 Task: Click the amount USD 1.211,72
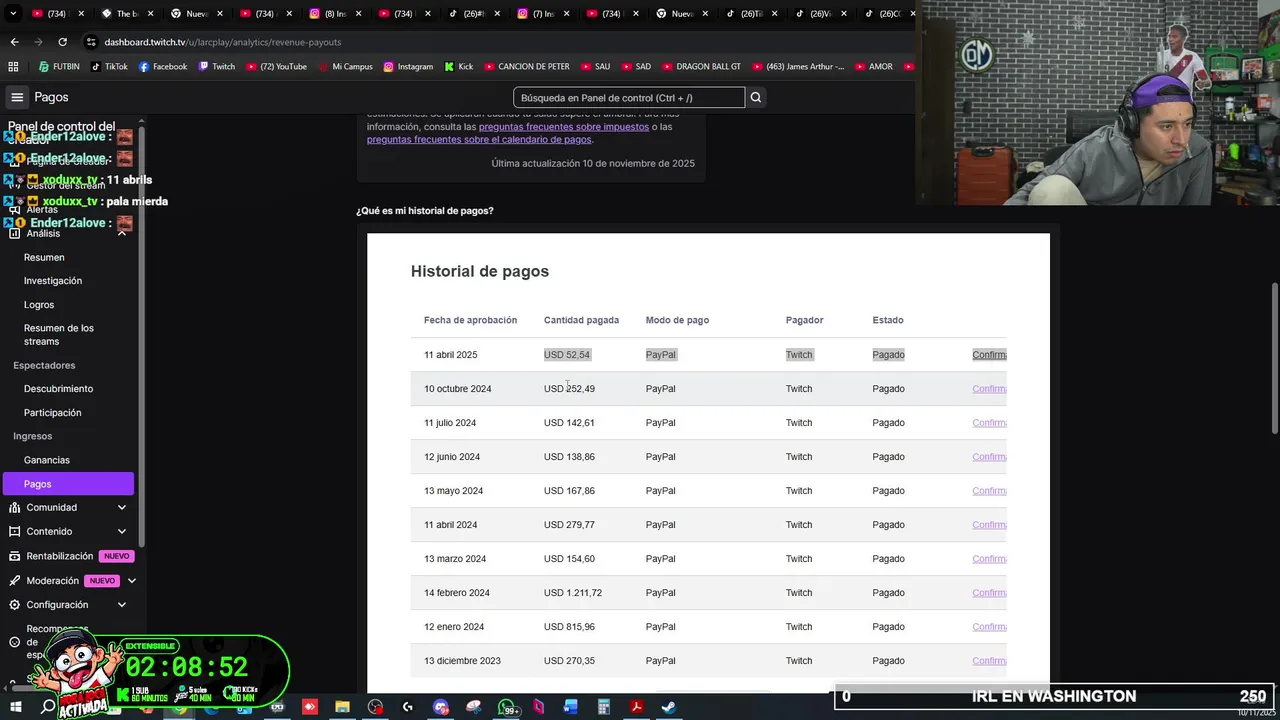(573, 593)
